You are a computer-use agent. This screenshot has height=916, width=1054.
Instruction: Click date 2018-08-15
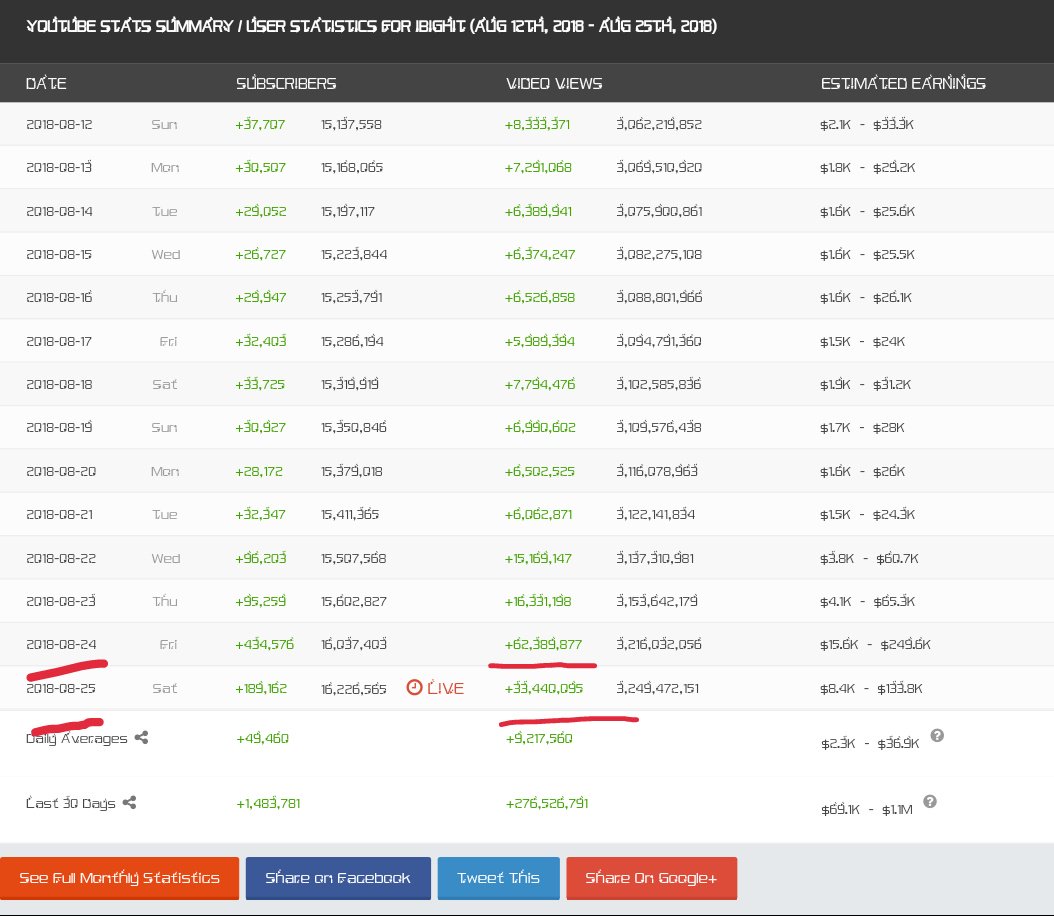coord(59,254)
